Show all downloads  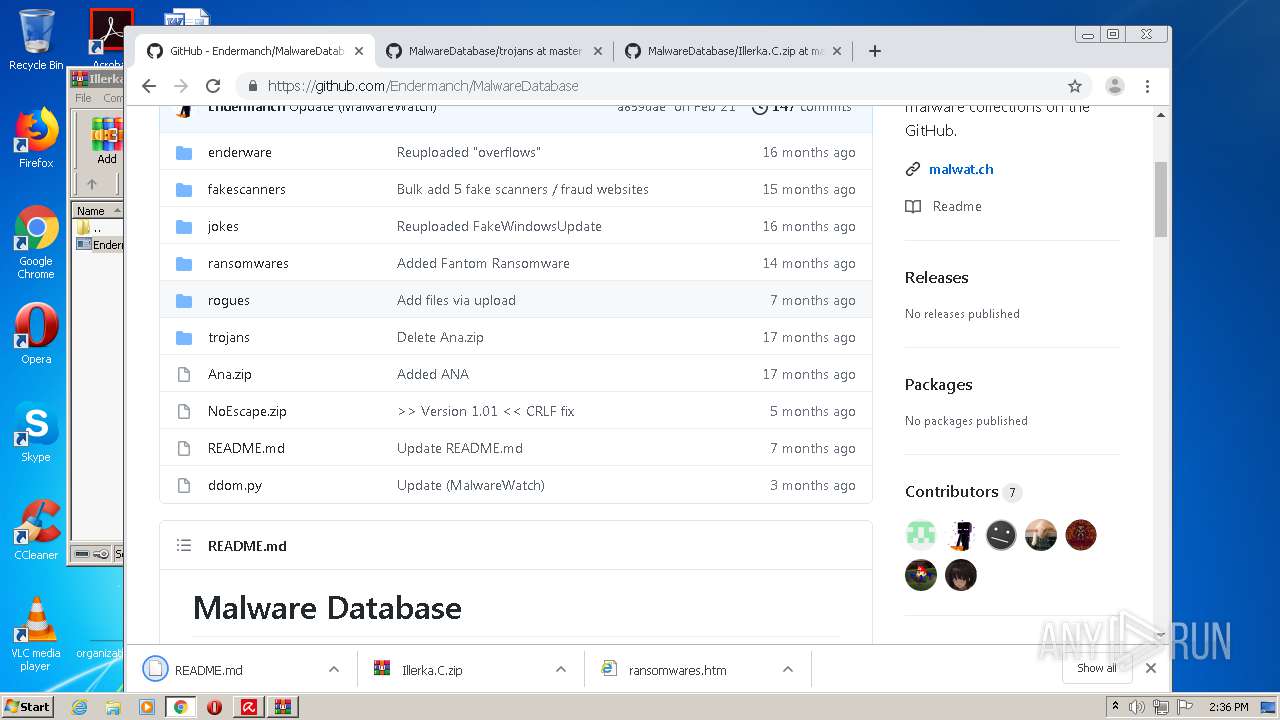(1097, 668)
